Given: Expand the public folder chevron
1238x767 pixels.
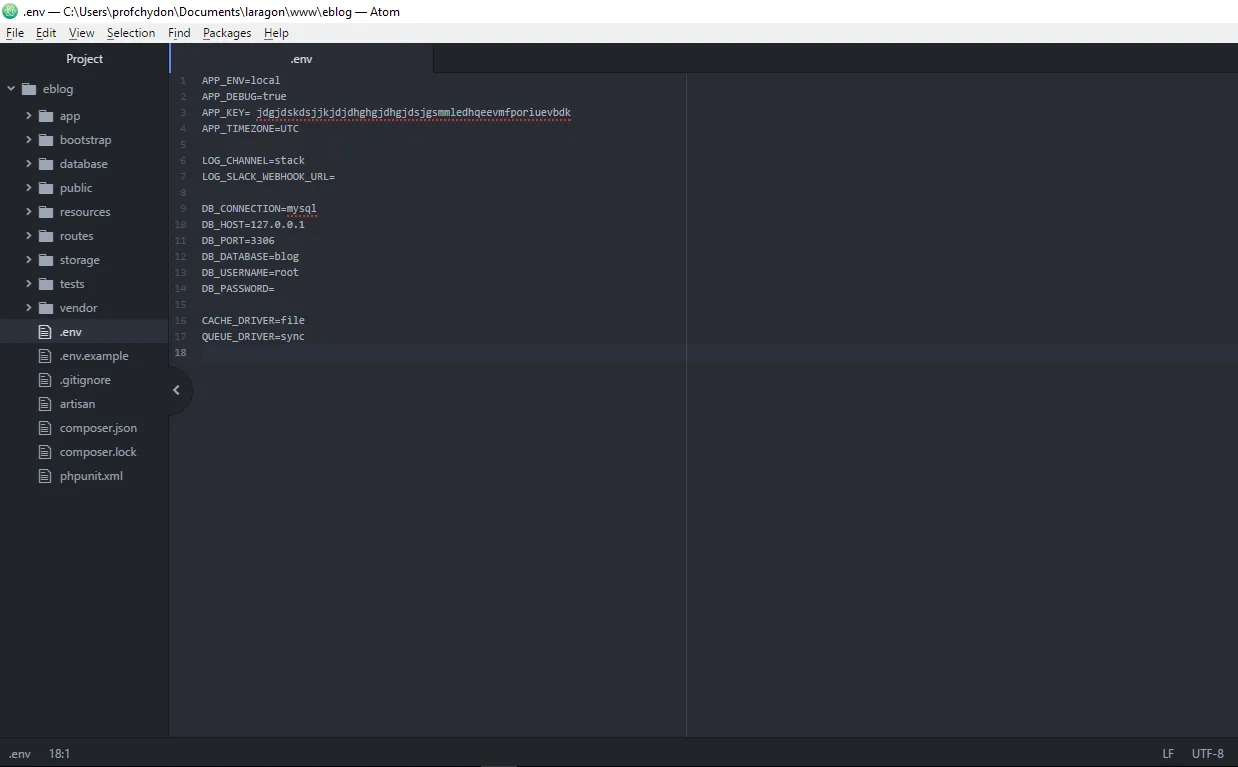Looking at the screenshot, I should tap(29, 188).
